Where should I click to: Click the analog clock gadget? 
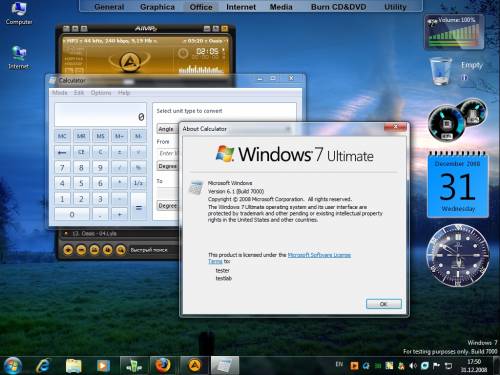tap(458, 255)
